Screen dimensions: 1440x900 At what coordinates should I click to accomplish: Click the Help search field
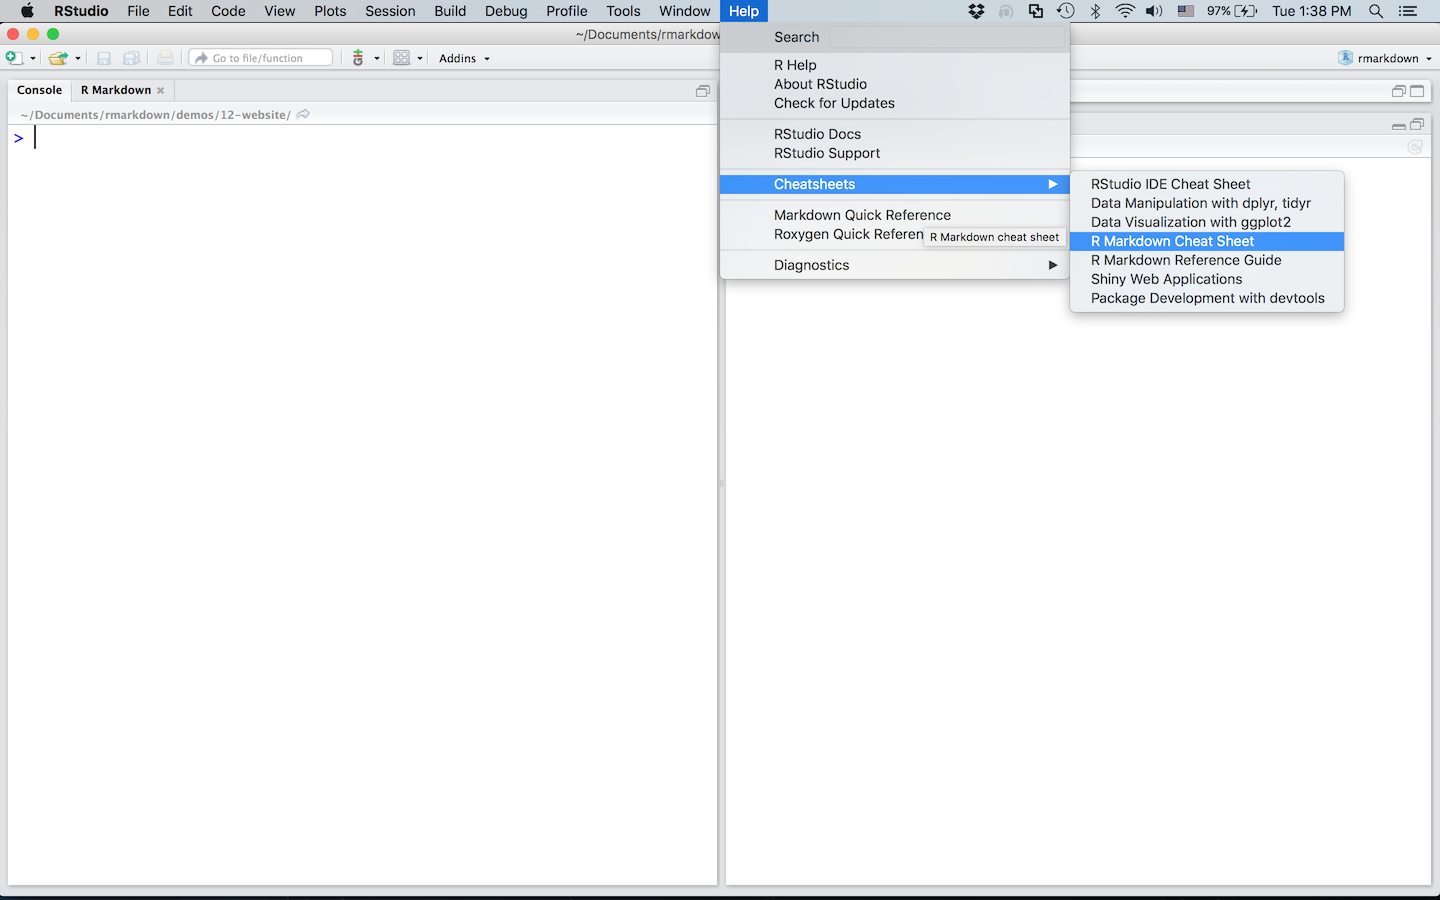(948, 37)
